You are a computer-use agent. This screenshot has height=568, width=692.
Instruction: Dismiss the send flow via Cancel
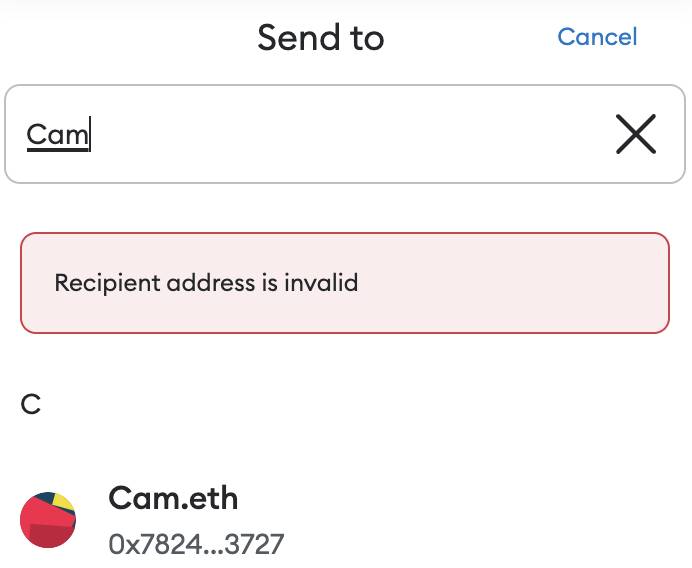(597, 37)
